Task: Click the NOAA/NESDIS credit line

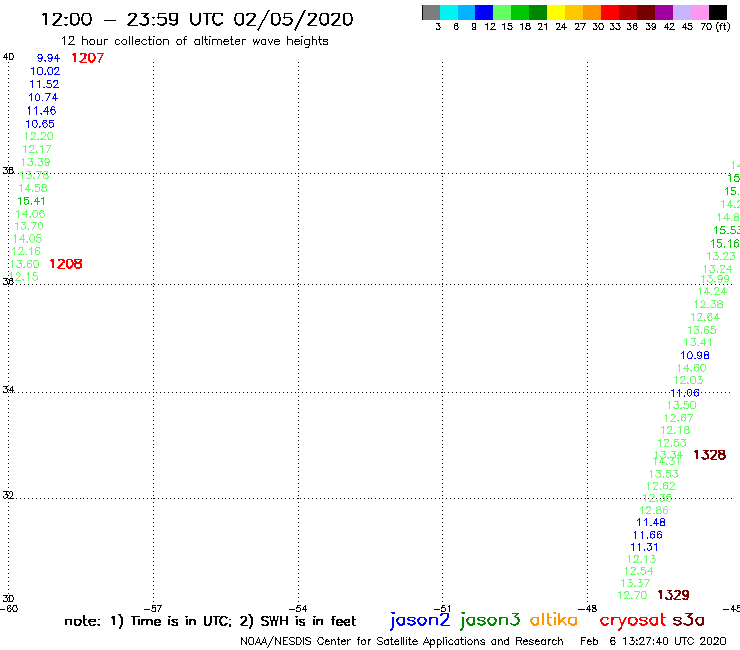Action: click(x=402, y=642)
